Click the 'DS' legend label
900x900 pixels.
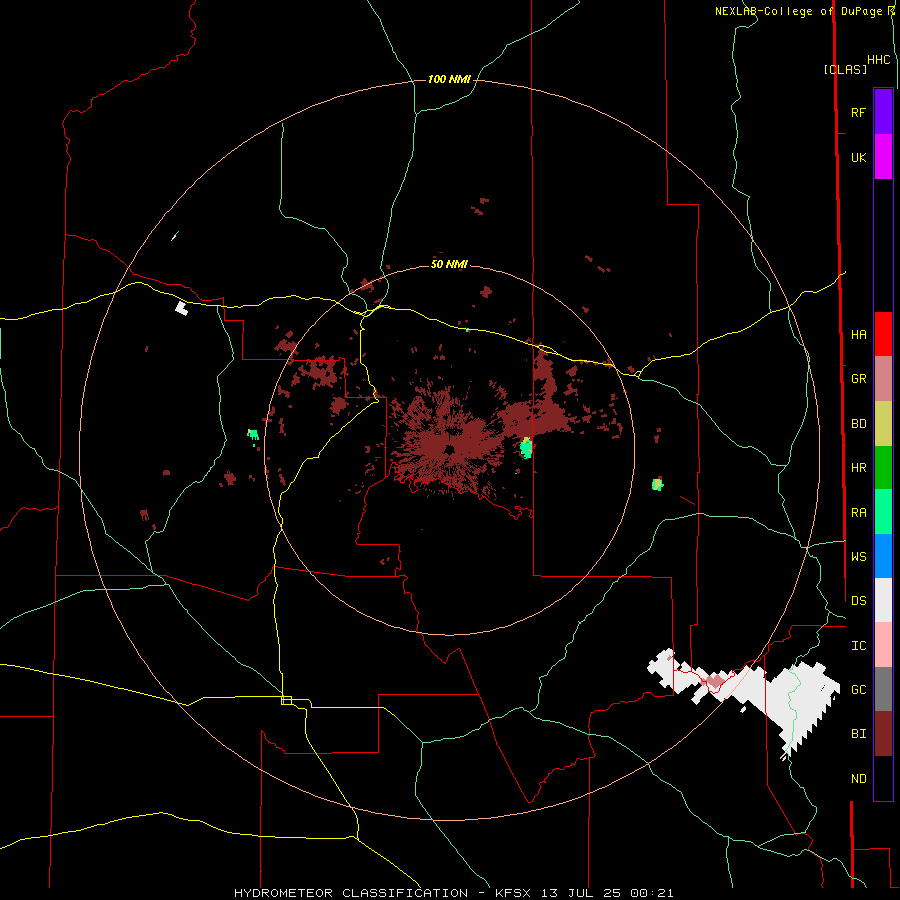858,601
